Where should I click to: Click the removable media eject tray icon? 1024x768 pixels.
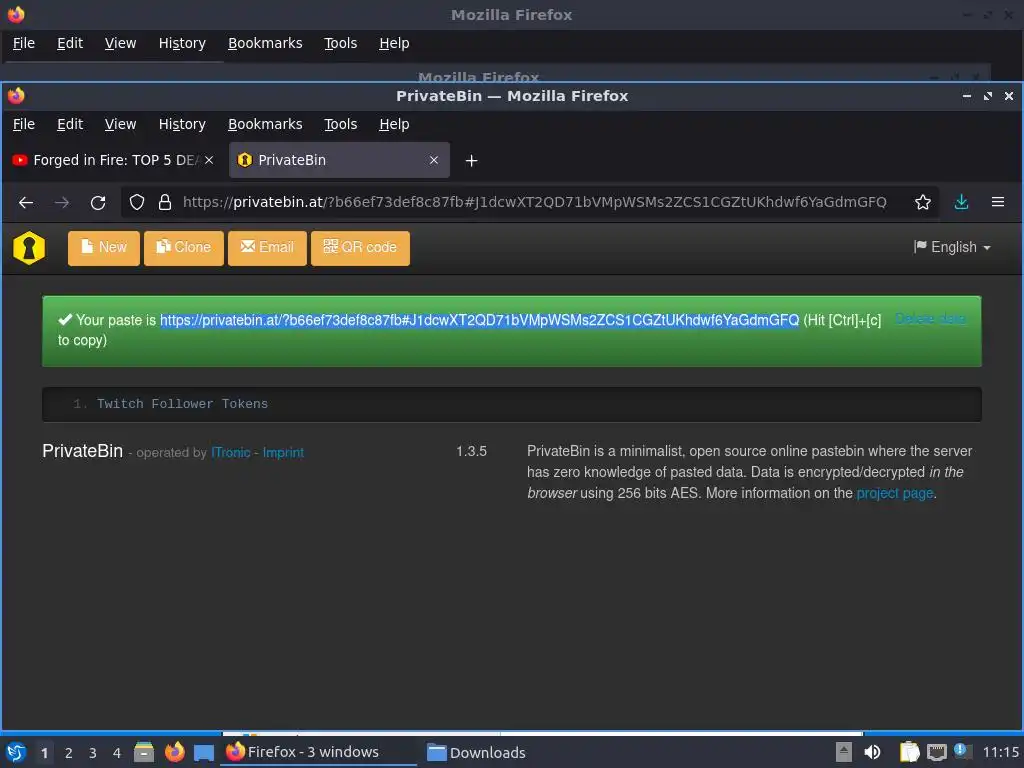pyautogui.click(x=844, y=752)
